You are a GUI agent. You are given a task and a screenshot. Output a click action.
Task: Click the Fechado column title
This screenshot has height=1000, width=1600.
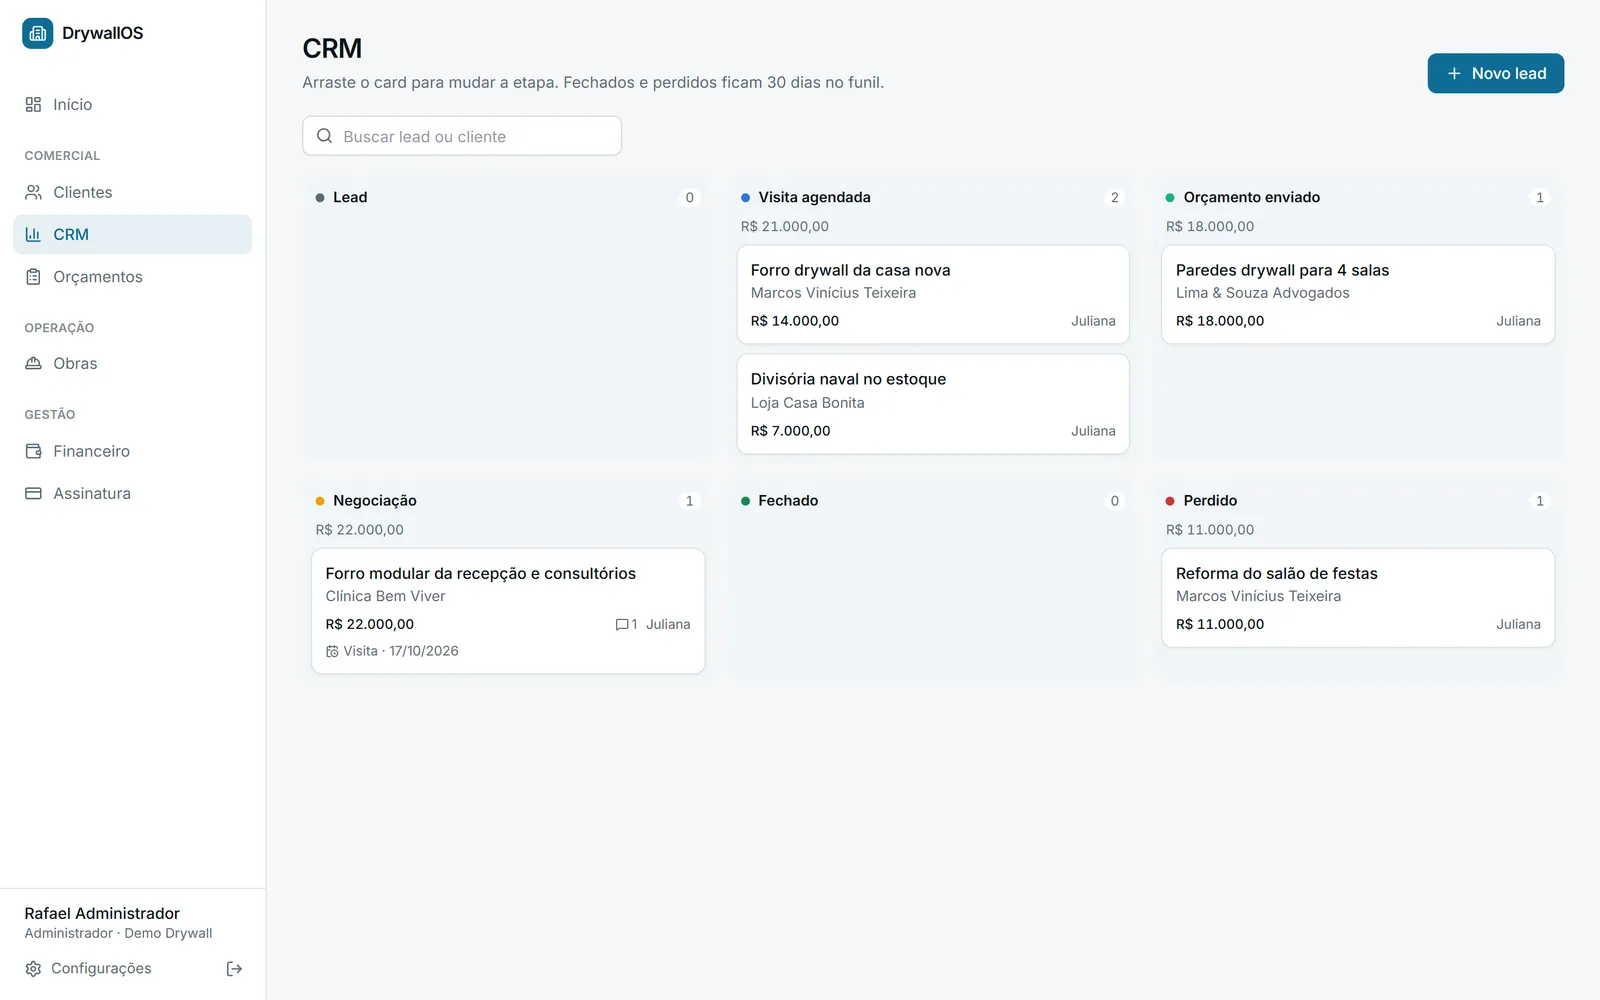(x=788, y=501)
